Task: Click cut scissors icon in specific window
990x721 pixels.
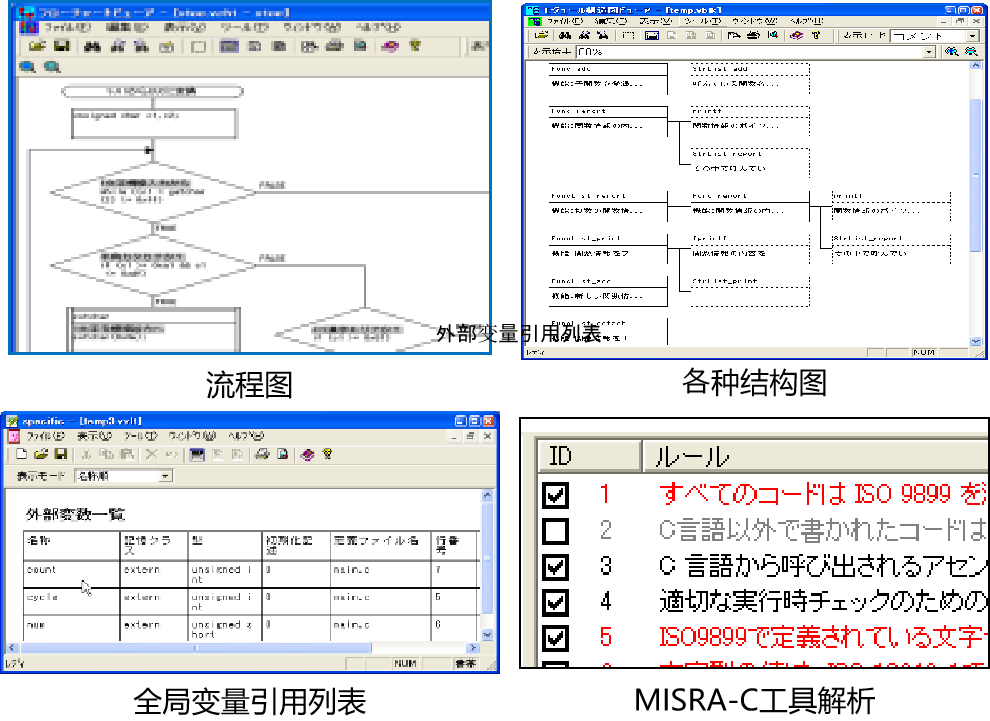Action: coord(86,454)
